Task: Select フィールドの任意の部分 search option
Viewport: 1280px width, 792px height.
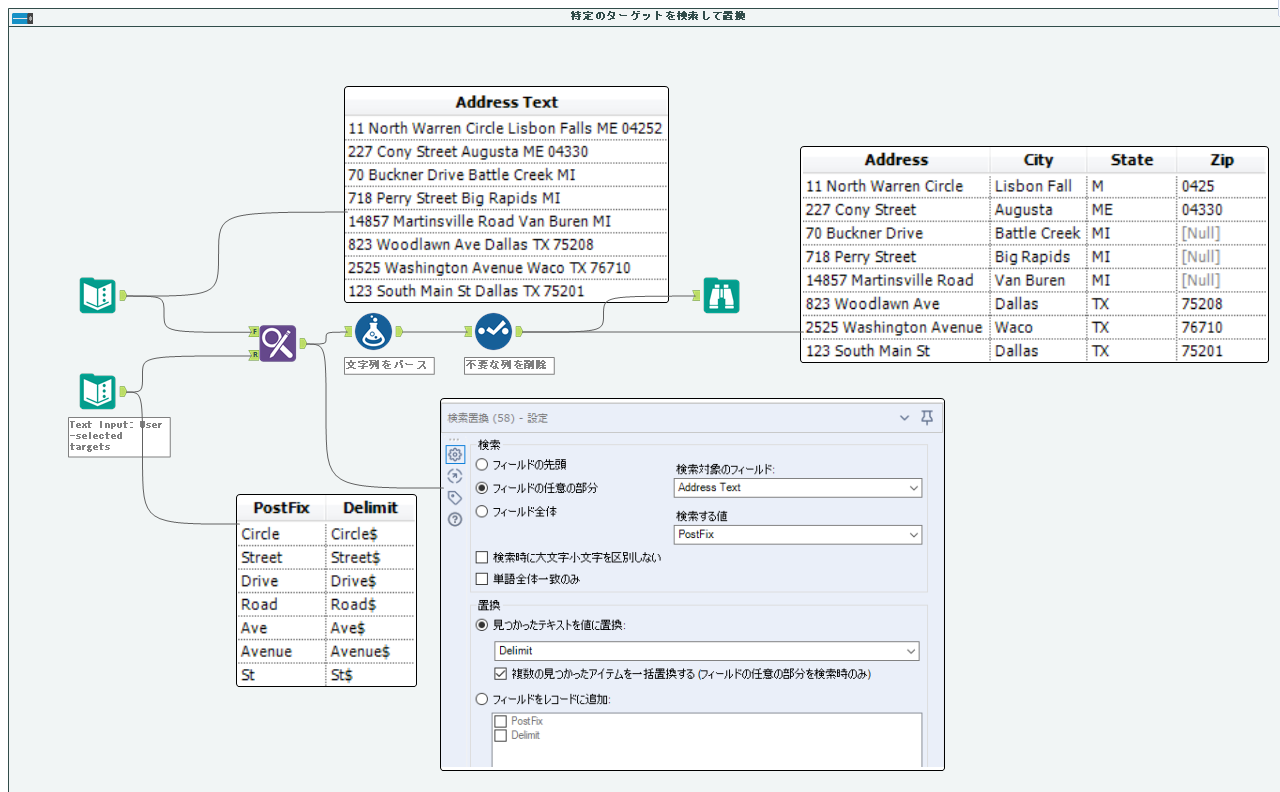Action: (482, 488)
